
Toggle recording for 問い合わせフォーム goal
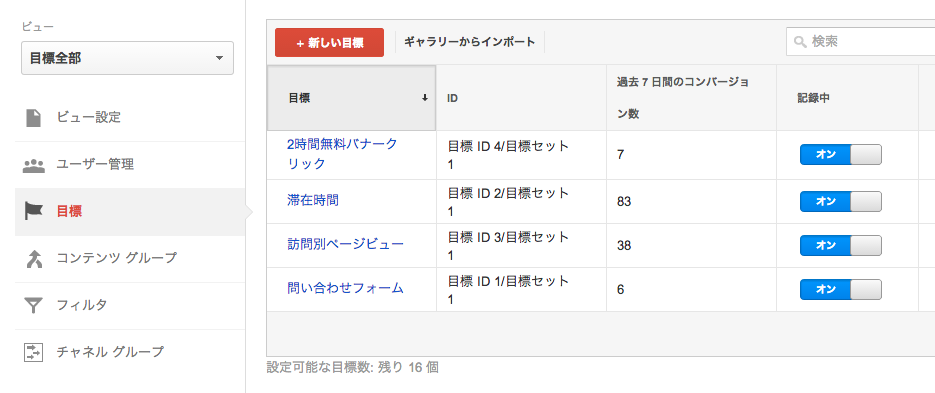(840, 289)
